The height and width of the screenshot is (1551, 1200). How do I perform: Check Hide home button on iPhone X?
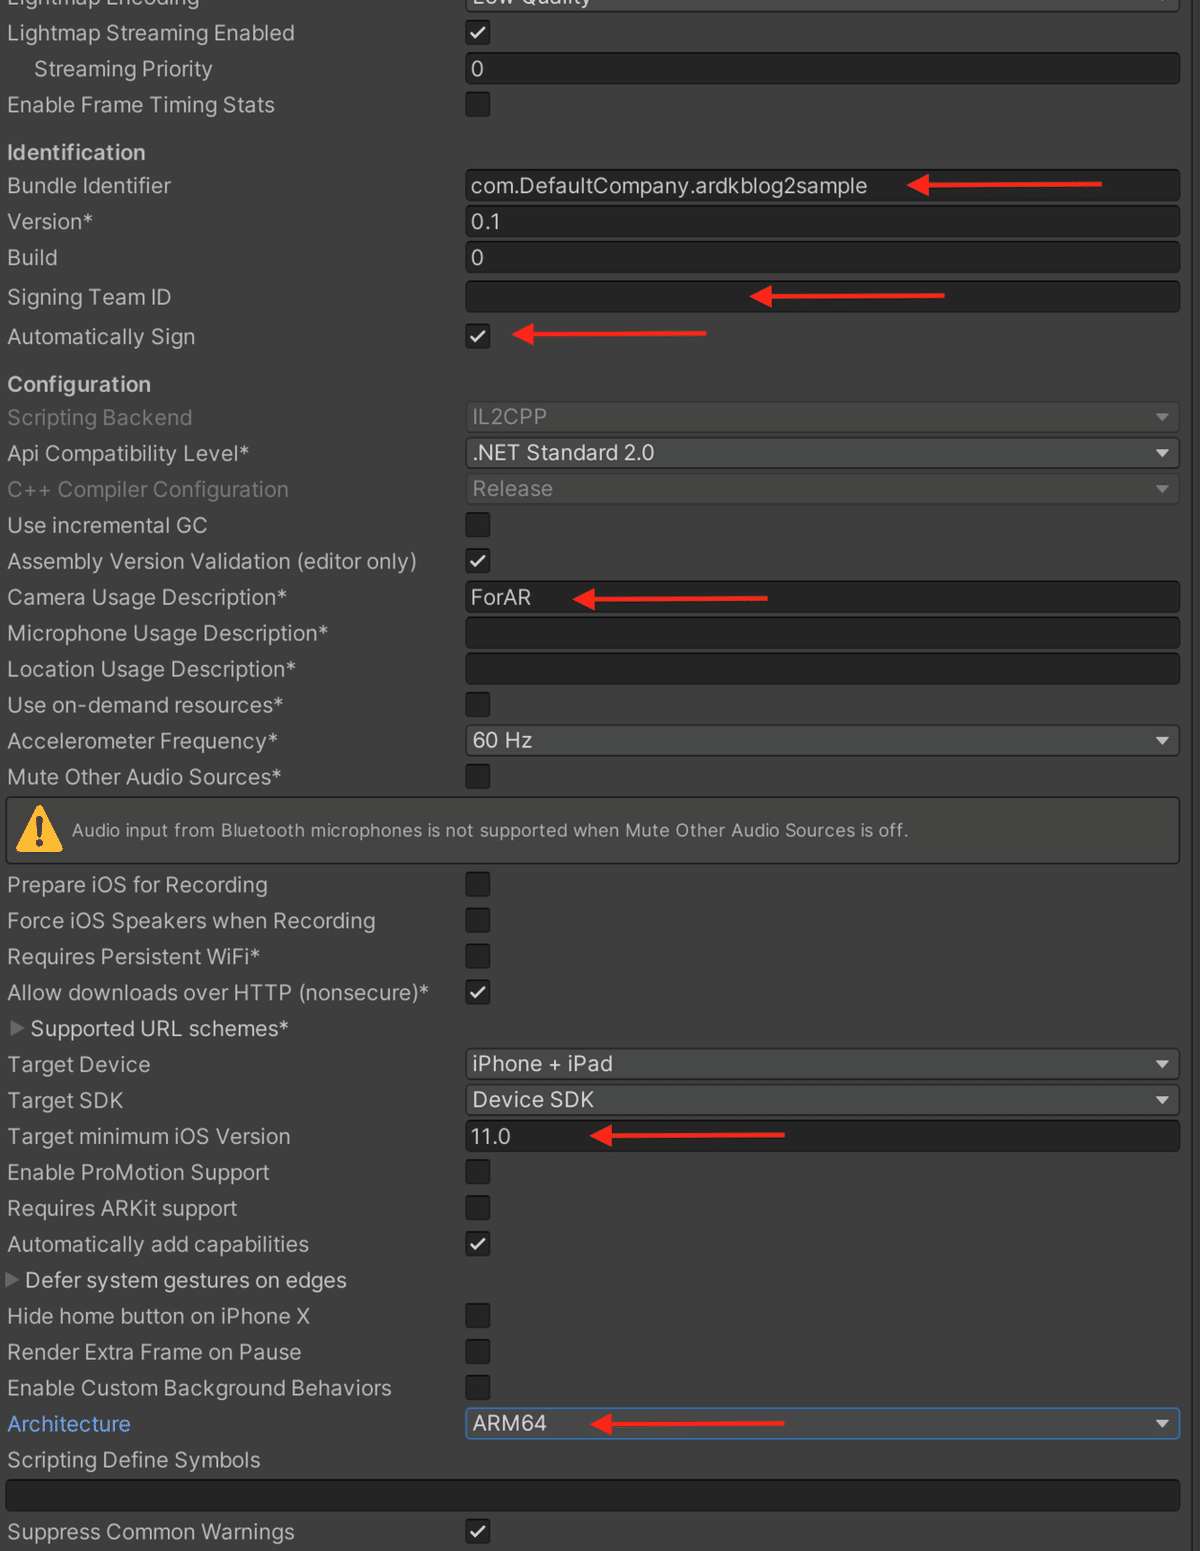point(478,1316)
